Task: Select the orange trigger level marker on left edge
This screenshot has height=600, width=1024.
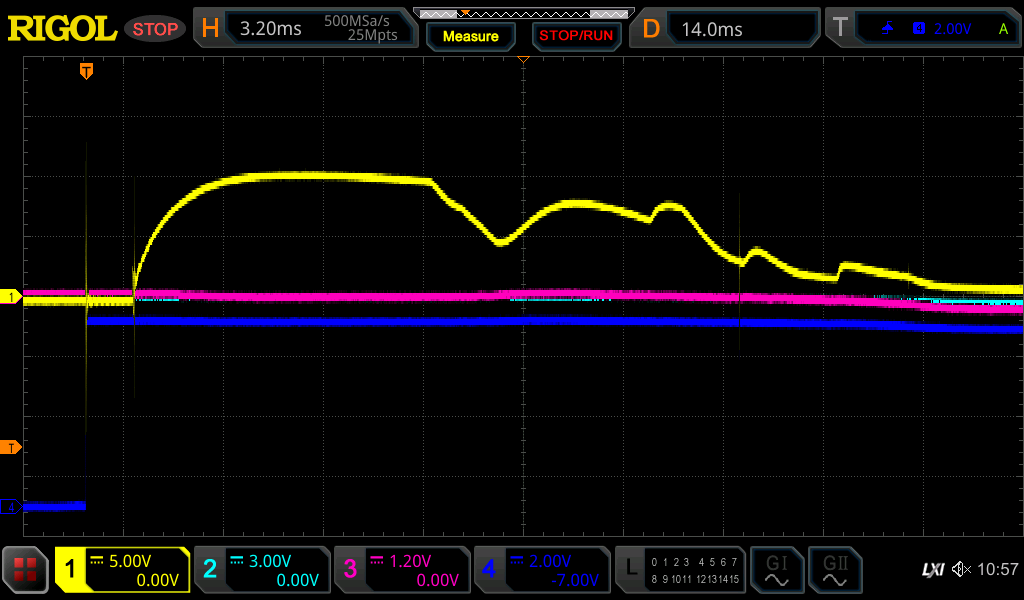Action: coord(11,447)
